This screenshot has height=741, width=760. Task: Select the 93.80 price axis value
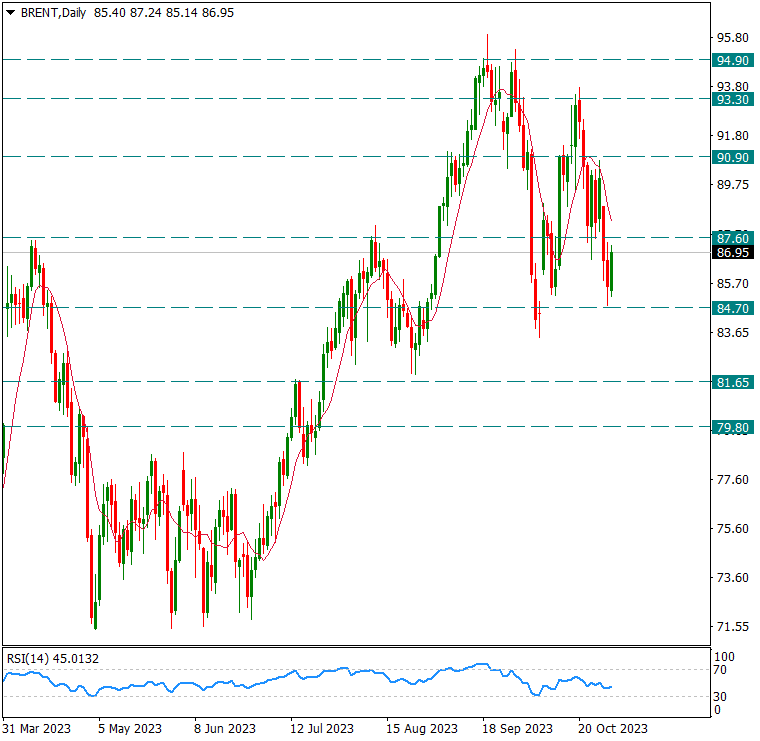tap(733, 87)
